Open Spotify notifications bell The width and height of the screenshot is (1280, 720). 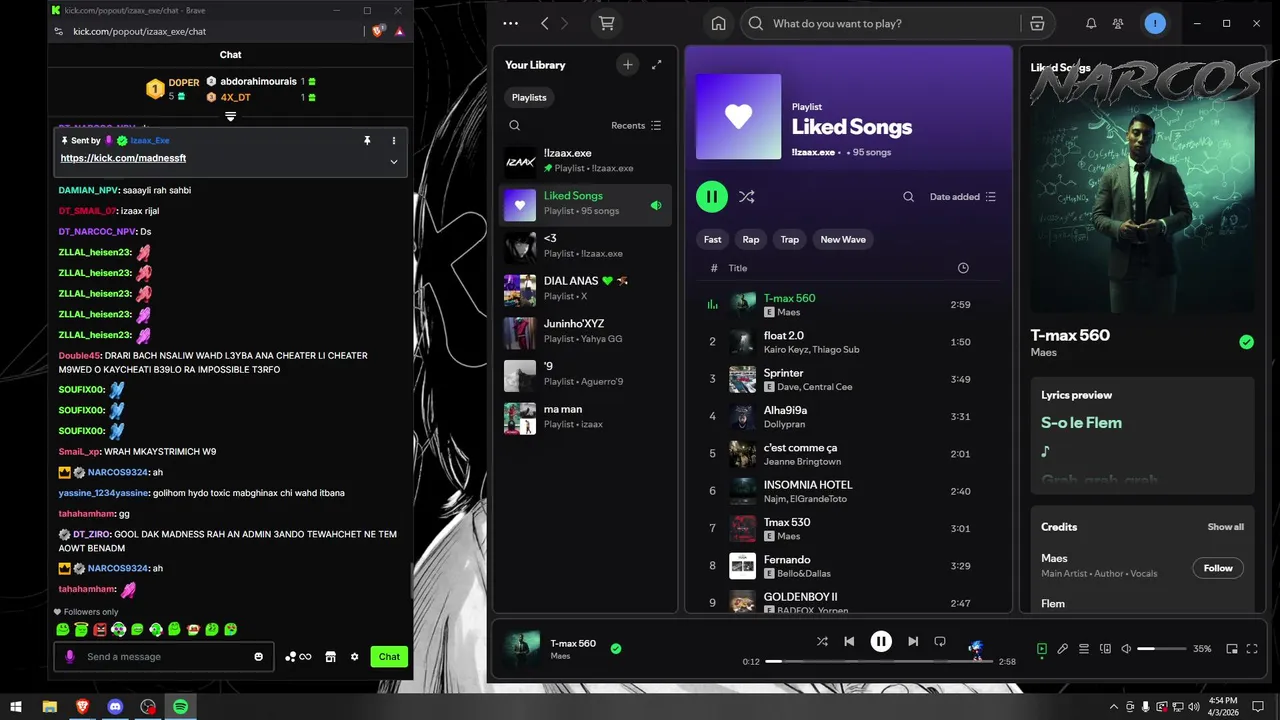pyautogui.click(x=1091, y=23)
